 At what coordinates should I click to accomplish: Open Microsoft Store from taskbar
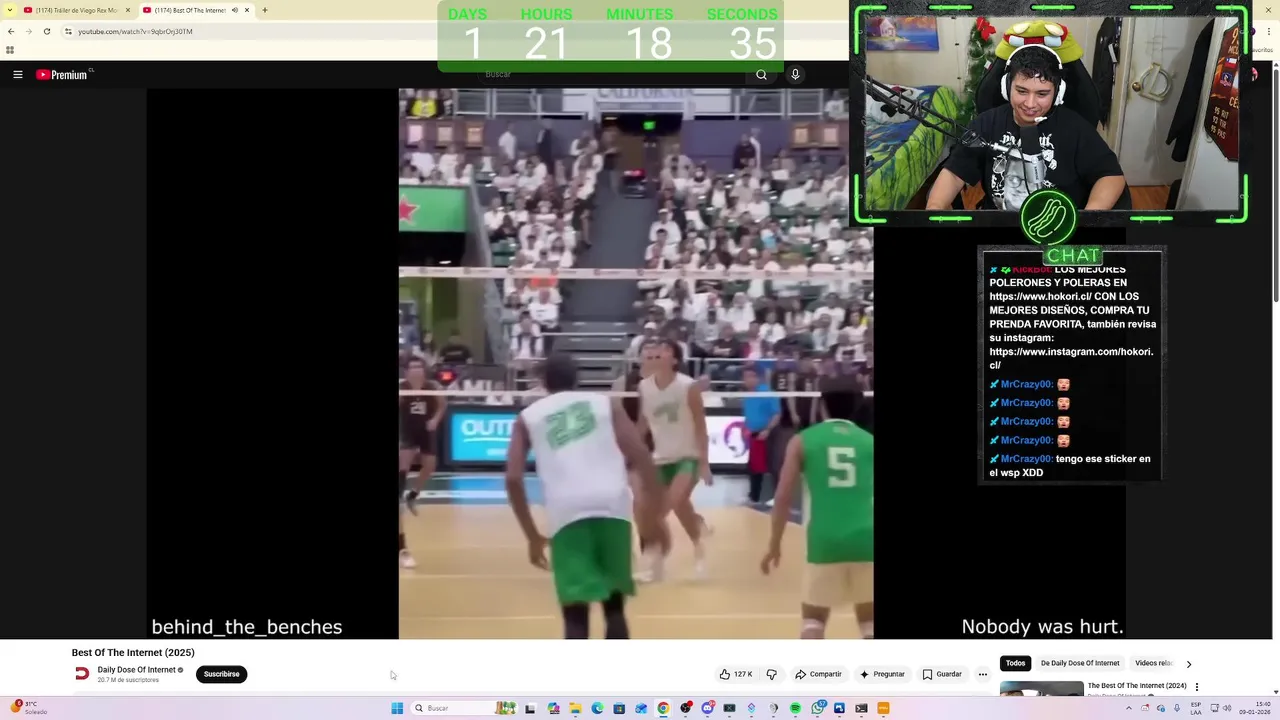coord(619,708)
